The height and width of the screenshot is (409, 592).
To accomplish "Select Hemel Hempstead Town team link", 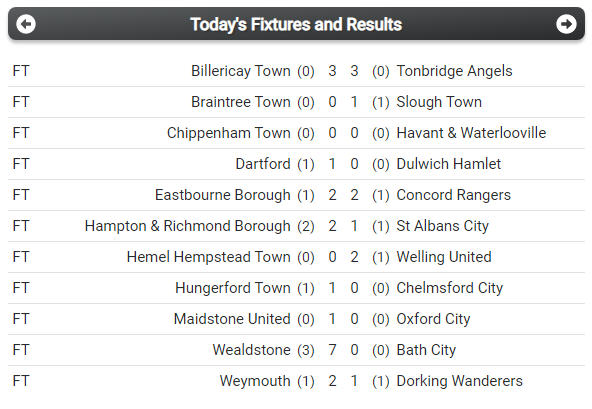I will [x=209, y=257].
